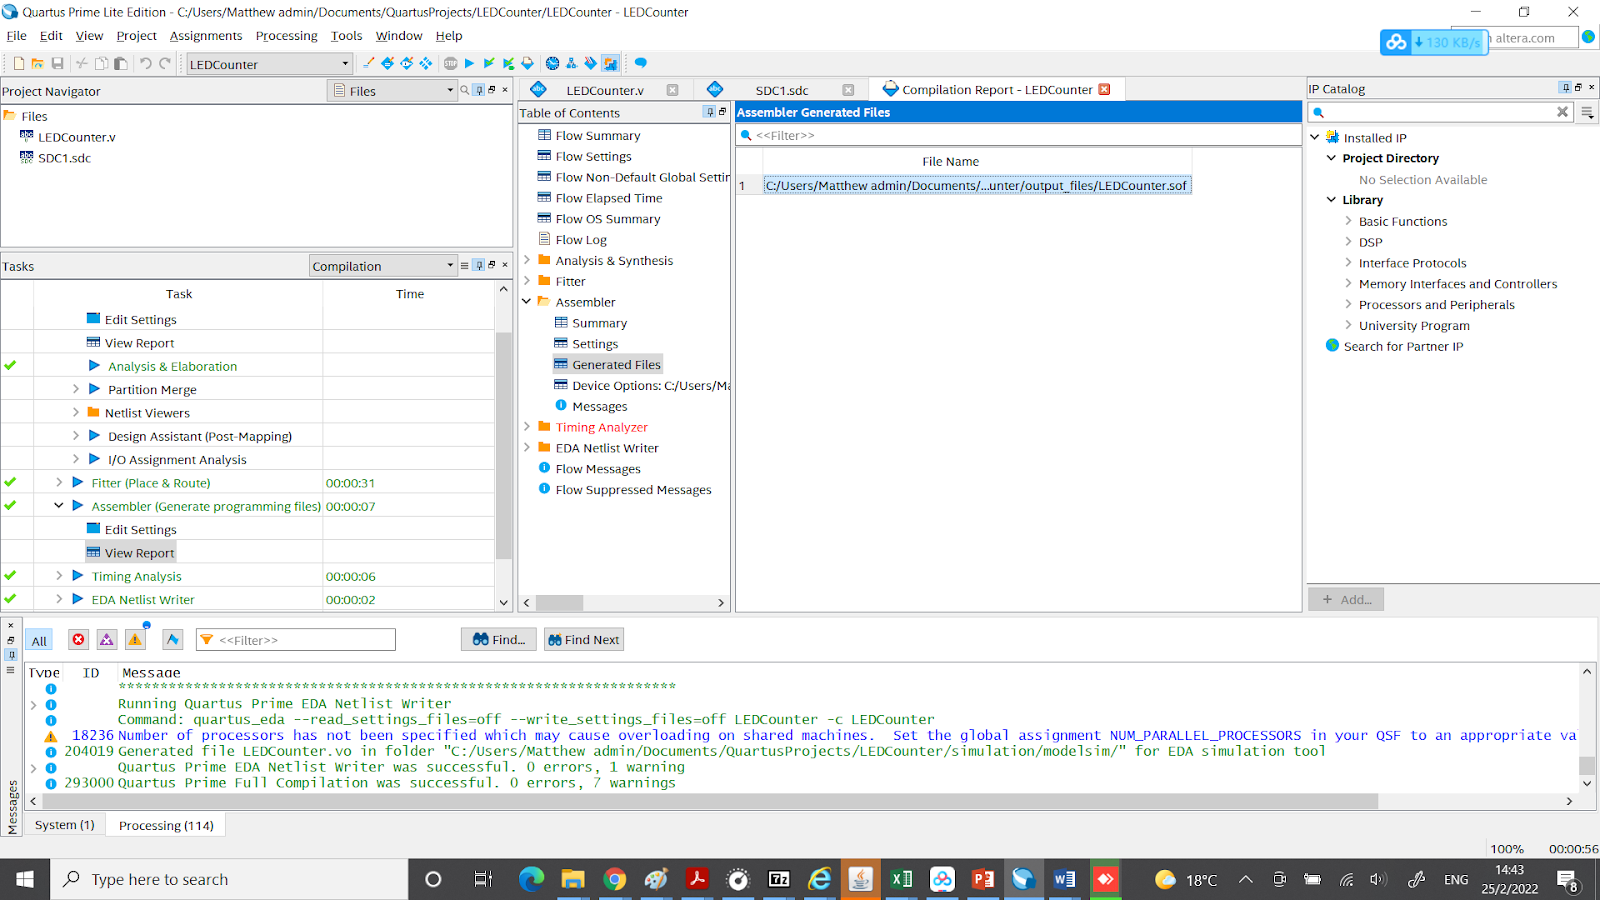Pin the IP Catalog panel
Image resolution: width=1600 pixels, height=900 pixels.
[1565, 87]
